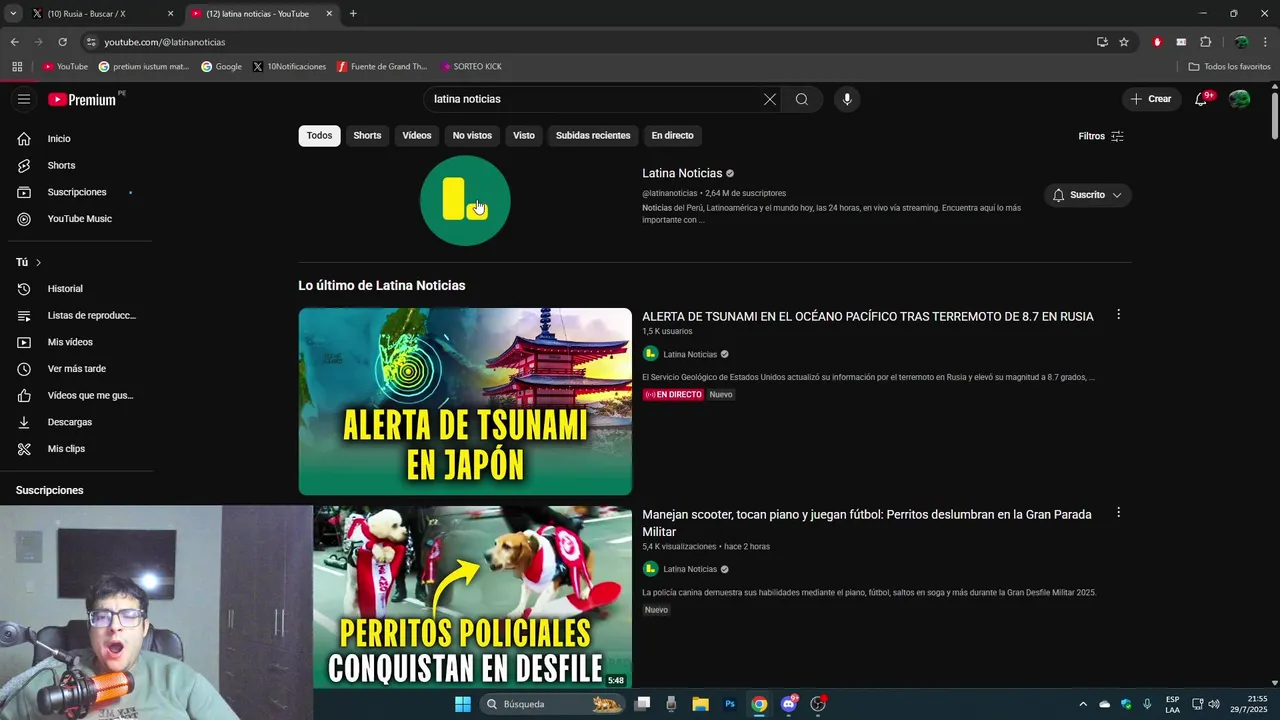This screenshot has height=720, width=1280.
Task: Open the YouTube notifications bell
Action: (1202, 99)
